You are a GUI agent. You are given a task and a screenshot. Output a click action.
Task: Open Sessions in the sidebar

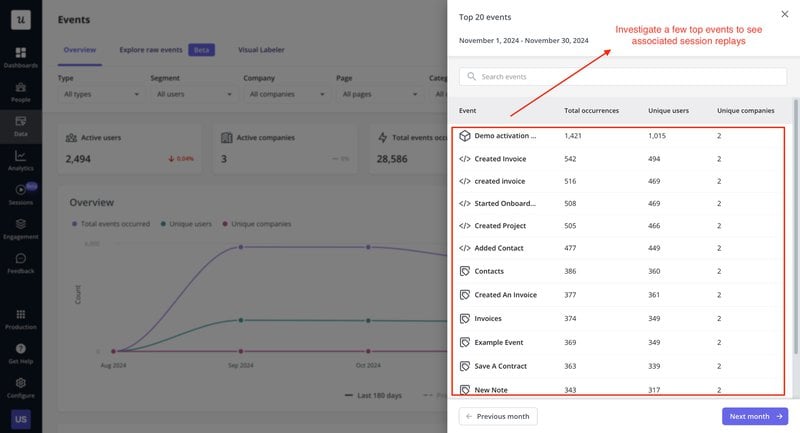20,192
